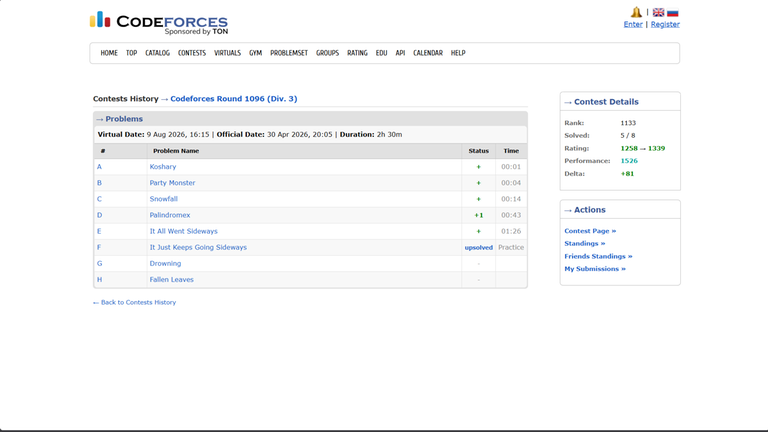Open the CALENDAR menu item
Image resolution: width=768 pixels, height=432 pixels.
tap(428, 53)
